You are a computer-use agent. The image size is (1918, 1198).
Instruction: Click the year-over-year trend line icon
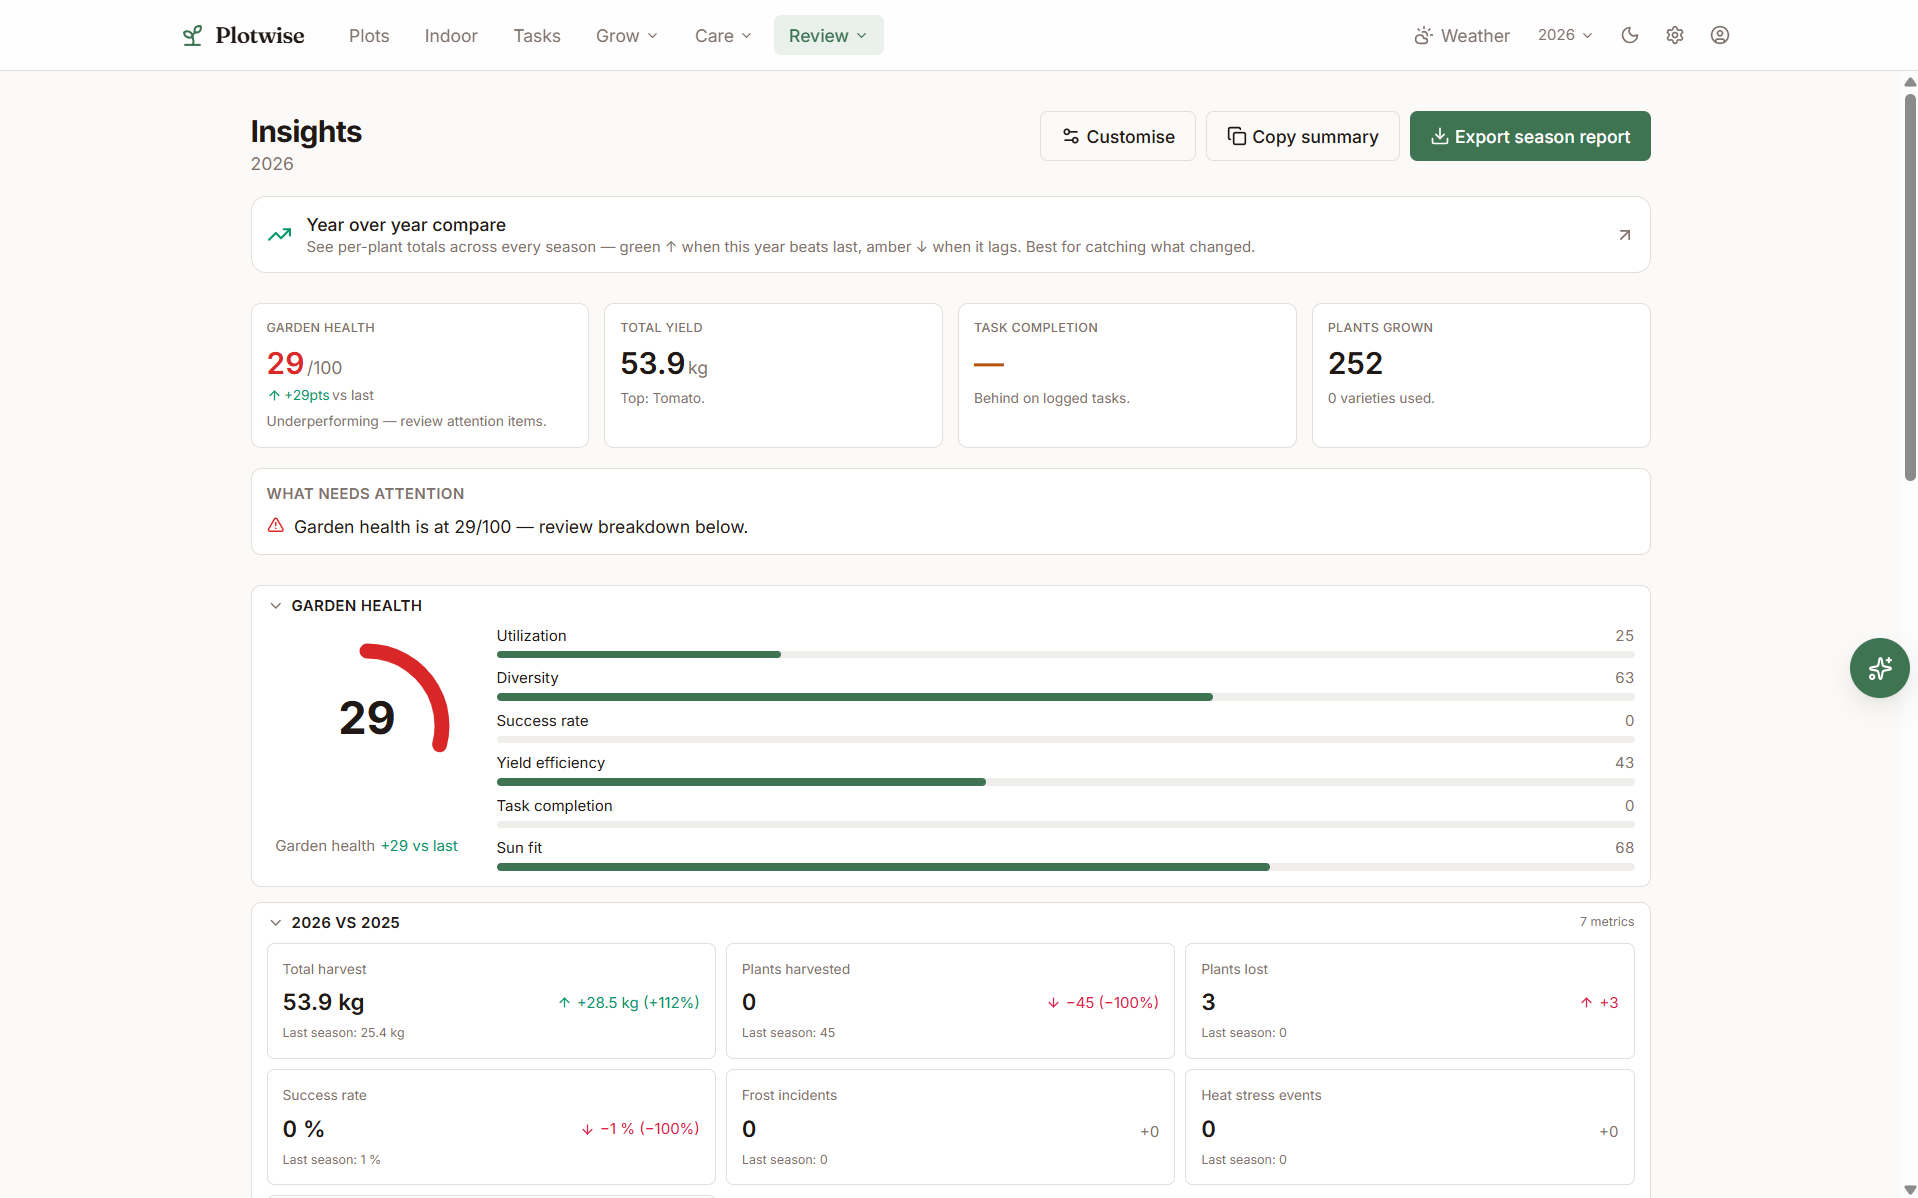coord(280,235)
